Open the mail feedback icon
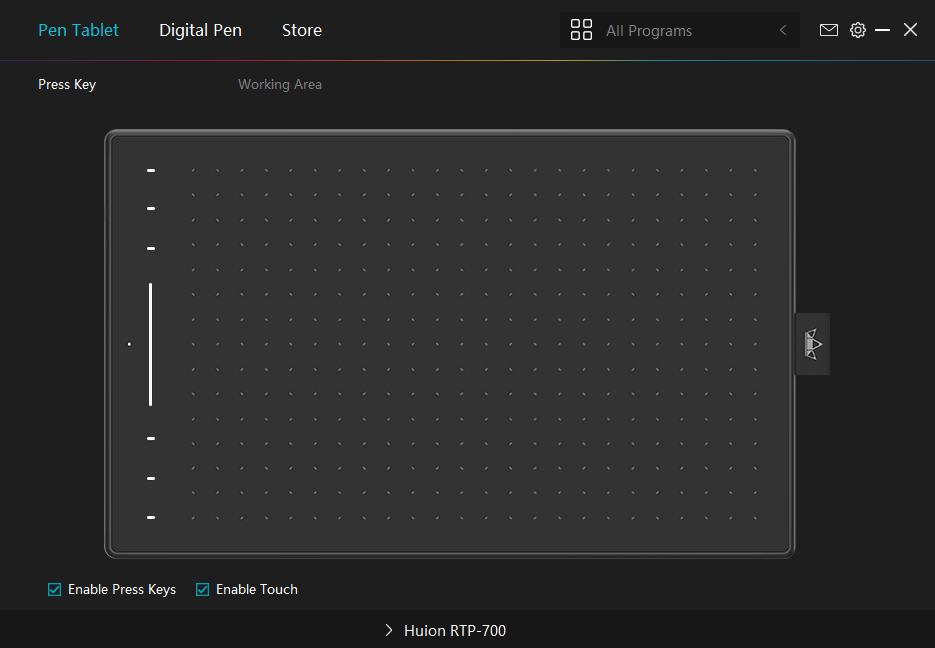This screenshot has width=935, height=648. 828,30
